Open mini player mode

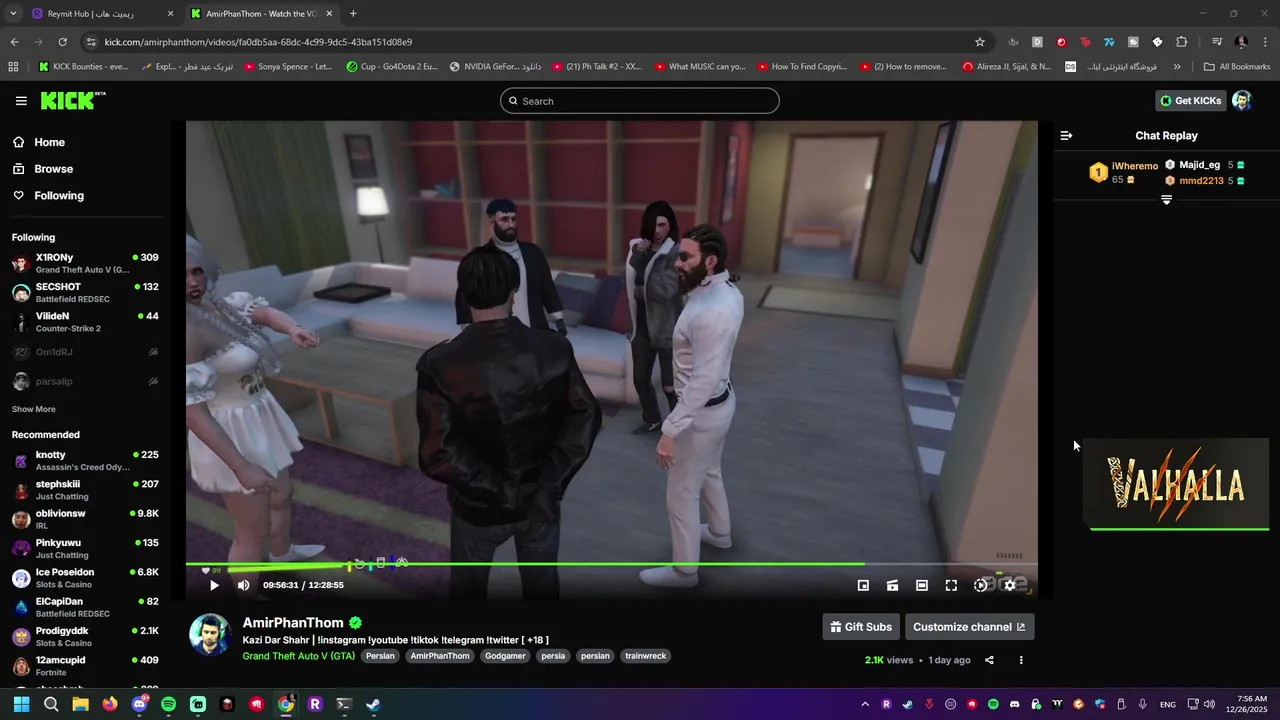coord(863,585)
